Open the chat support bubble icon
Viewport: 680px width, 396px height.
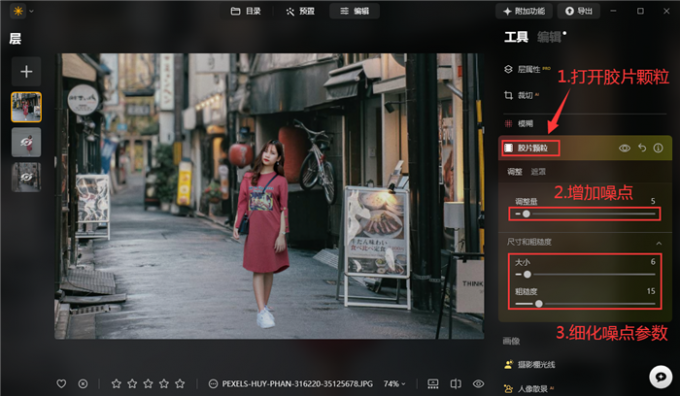[660, 376]
